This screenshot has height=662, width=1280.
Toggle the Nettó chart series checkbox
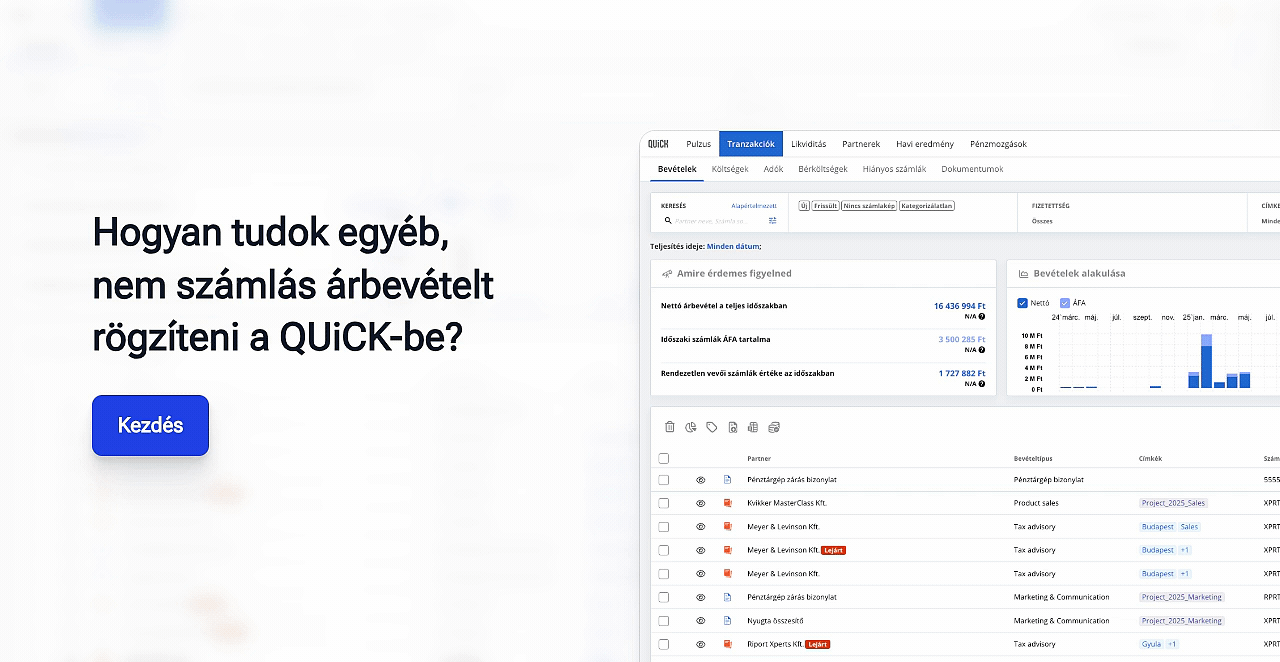tap(1022, 303)
